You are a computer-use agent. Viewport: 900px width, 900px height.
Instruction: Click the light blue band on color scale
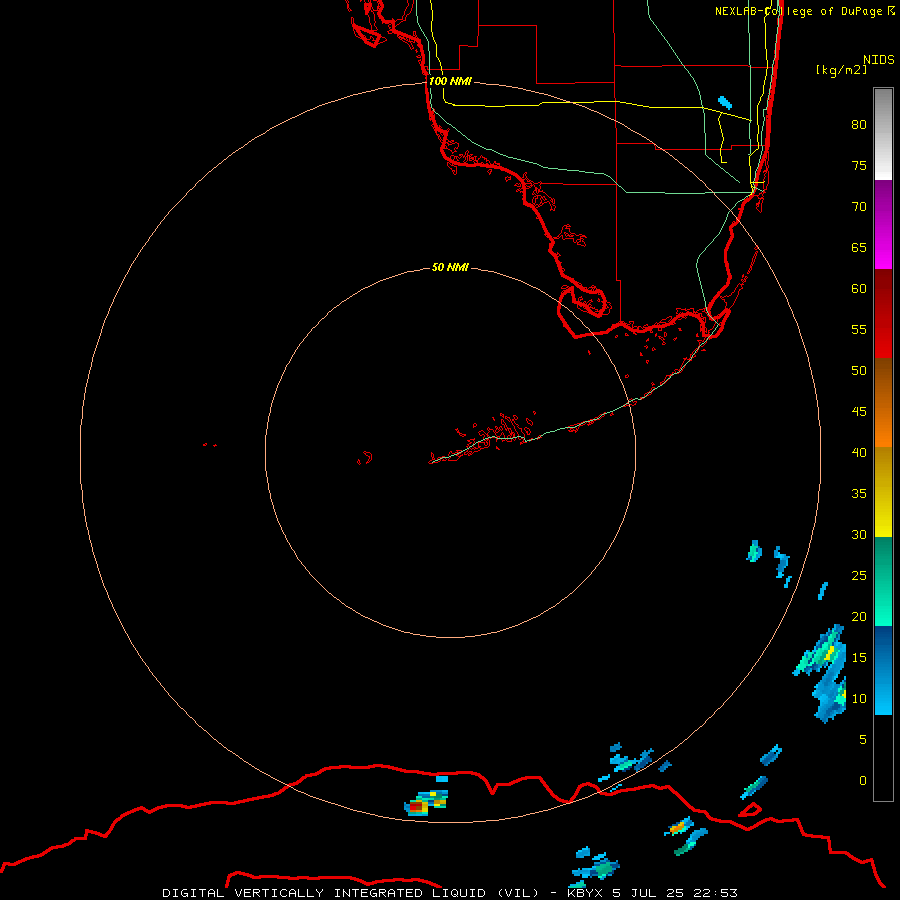click(x=883, y=670)
